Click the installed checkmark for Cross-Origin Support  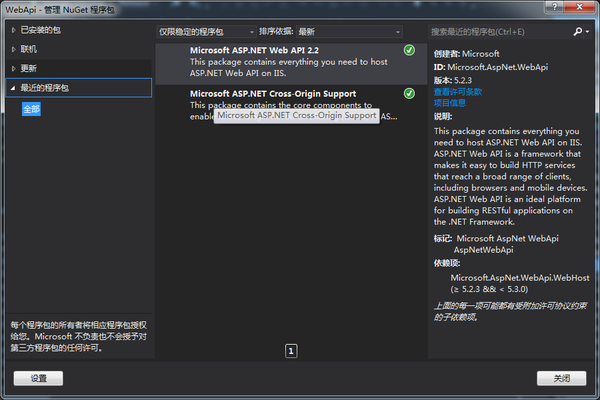[x=409, y=93]
